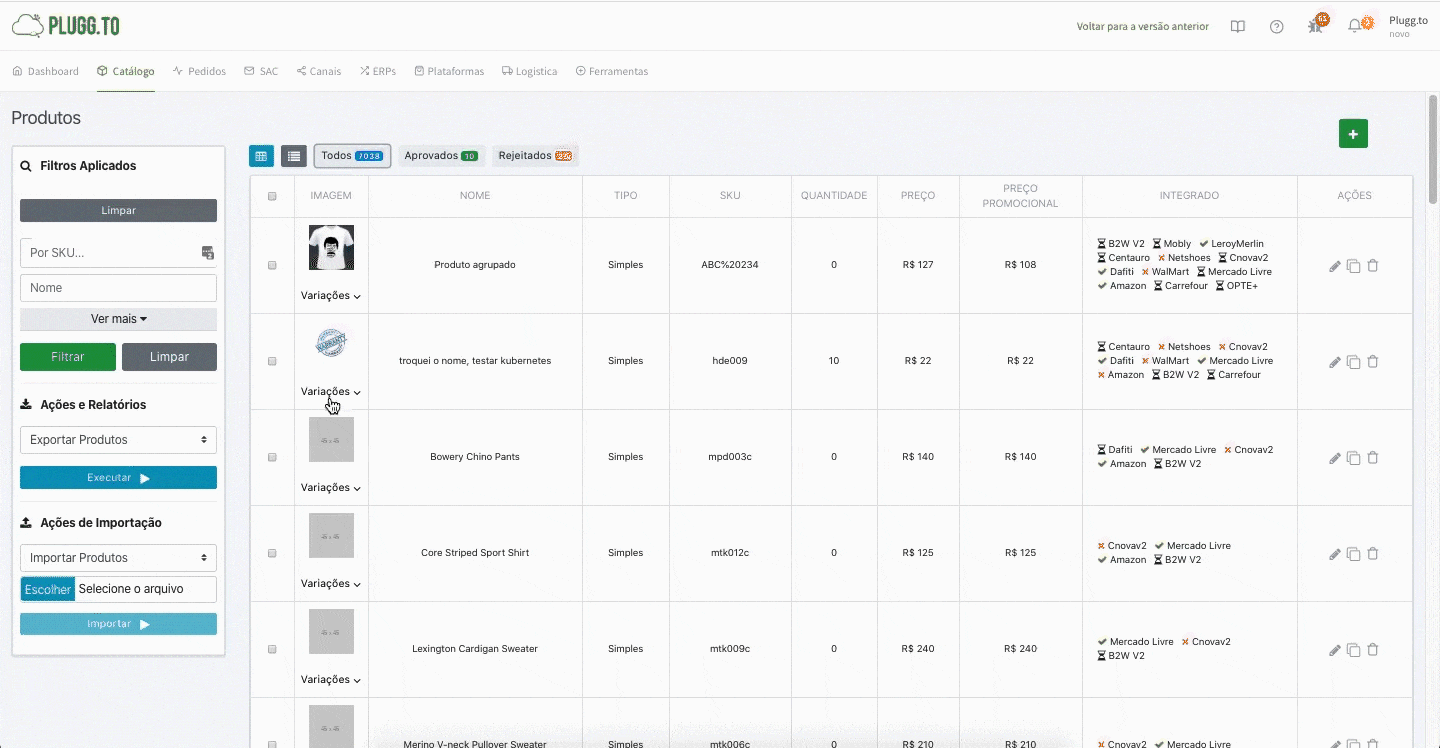Open the Dashboard menu
Viewport: 1440px width, 748px height.
(45, 72)
